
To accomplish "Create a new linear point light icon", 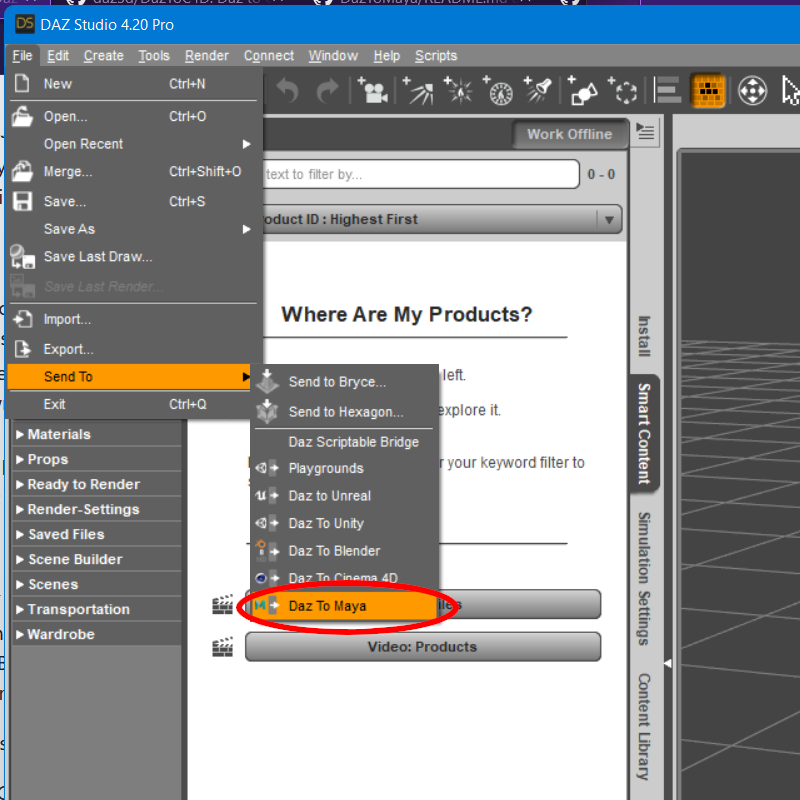I will pyautogui.click(x=497, y=91).
